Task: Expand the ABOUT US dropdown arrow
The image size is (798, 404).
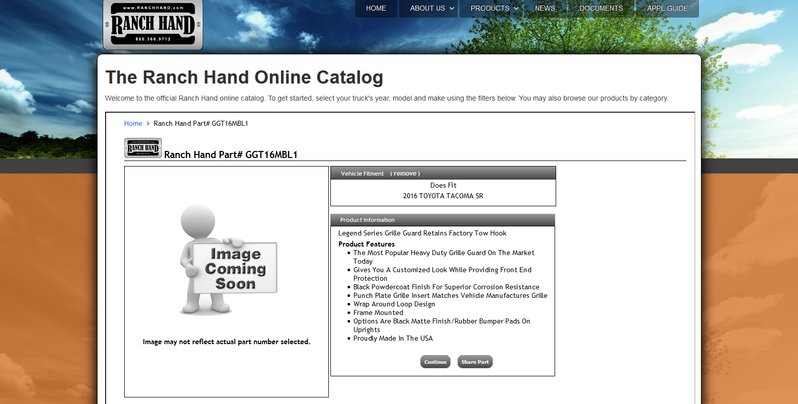Action: tap(452, 9)
